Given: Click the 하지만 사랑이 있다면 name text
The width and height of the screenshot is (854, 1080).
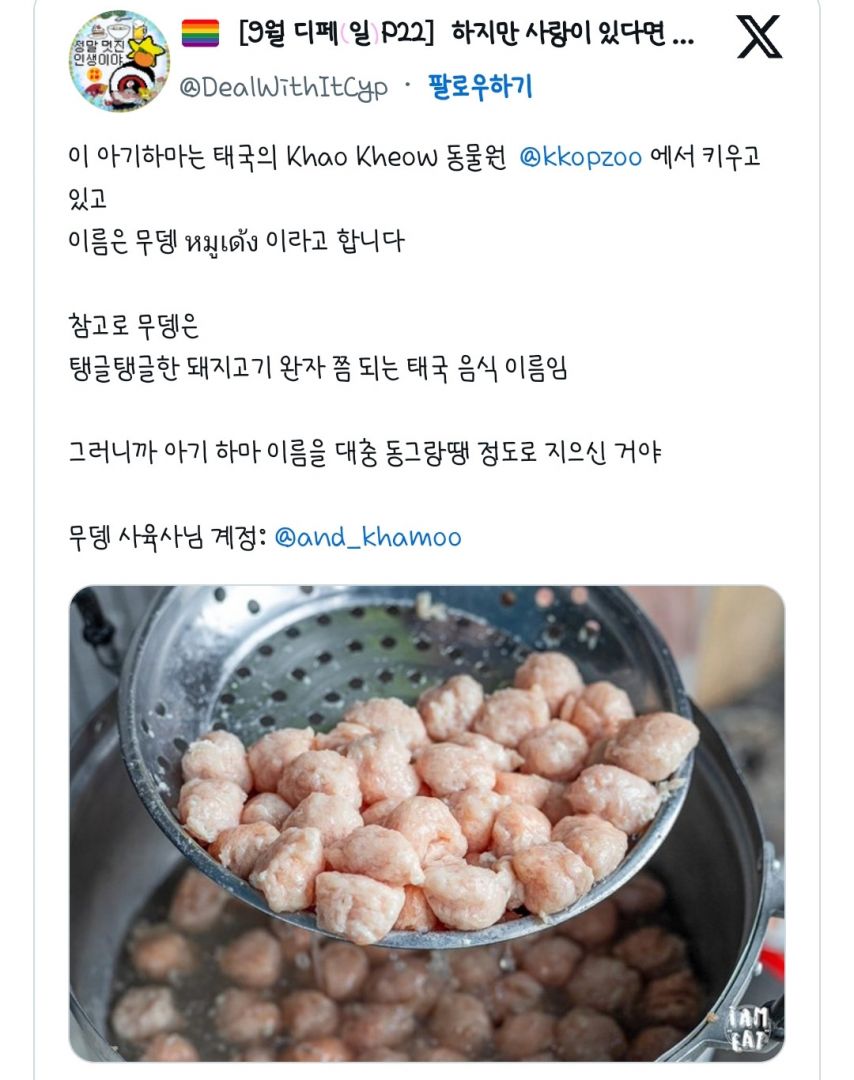Looking at the screenshot, I should coord(559,32).
